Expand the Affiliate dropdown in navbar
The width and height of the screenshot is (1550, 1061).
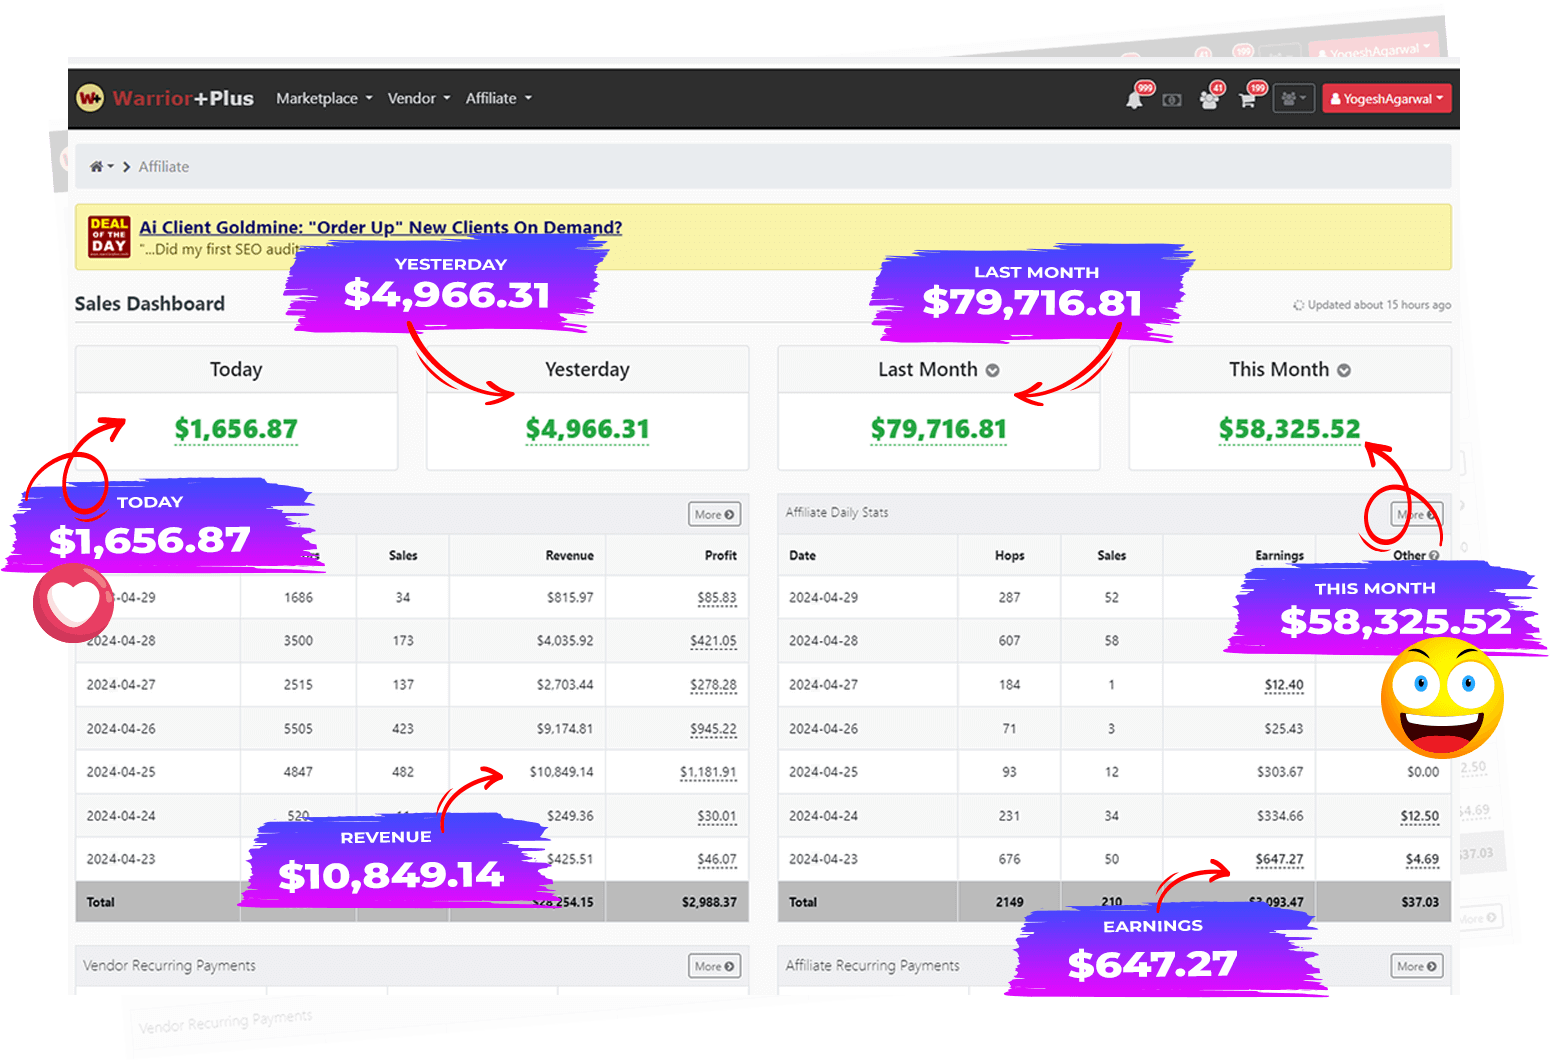tap(498, 98)
